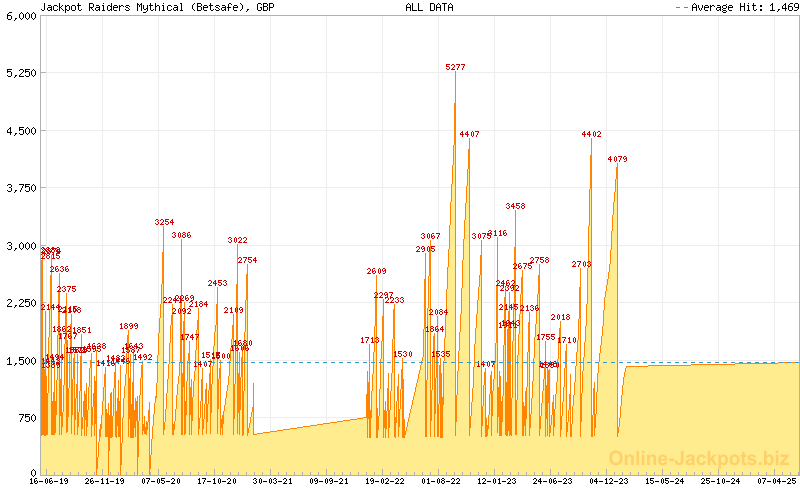800x490 pixels.
Task: Click the ALL DATA heading
Action: click(429, 7)
